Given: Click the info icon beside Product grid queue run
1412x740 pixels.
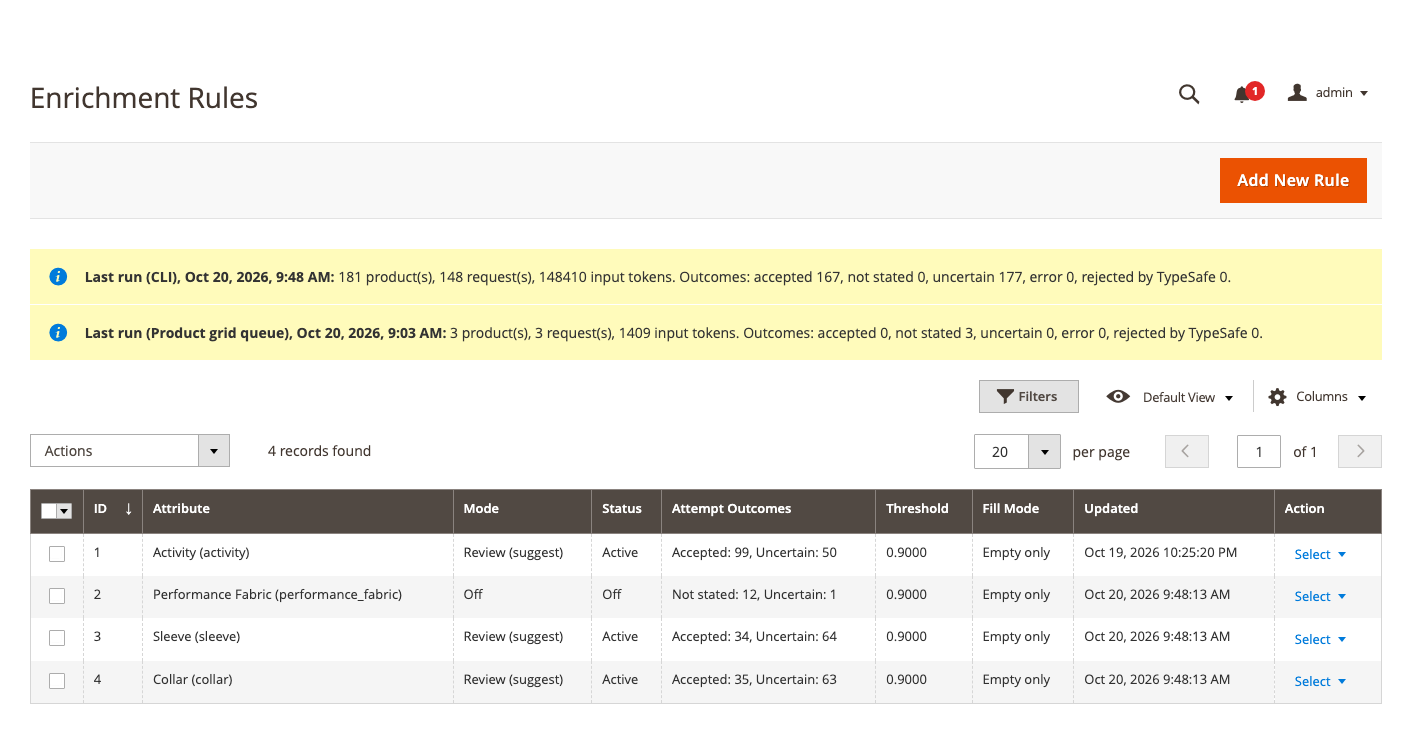Looking at the screenshot, I should point(58,333).
